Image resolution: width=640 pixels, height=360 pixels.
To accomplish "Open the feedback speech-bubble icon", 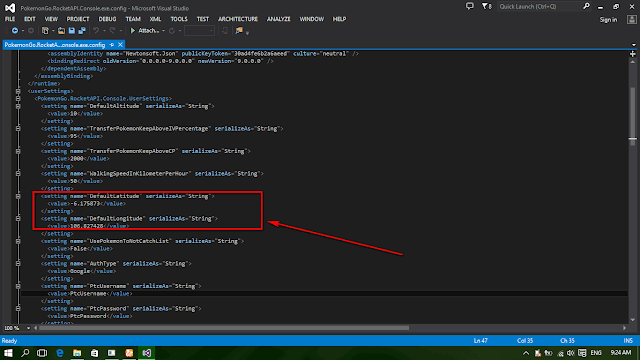I will click(x=470, y=6).
